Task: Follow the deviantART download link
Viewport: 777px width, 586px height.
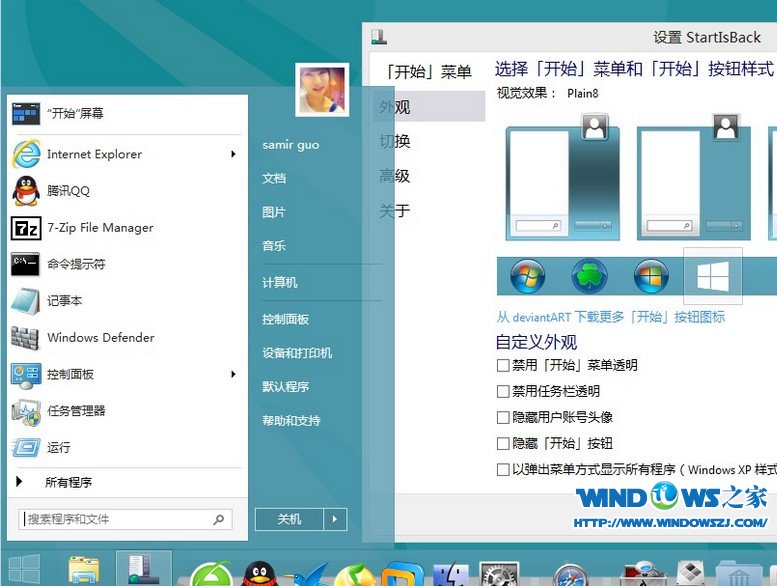Action: (x=610, y=317)
